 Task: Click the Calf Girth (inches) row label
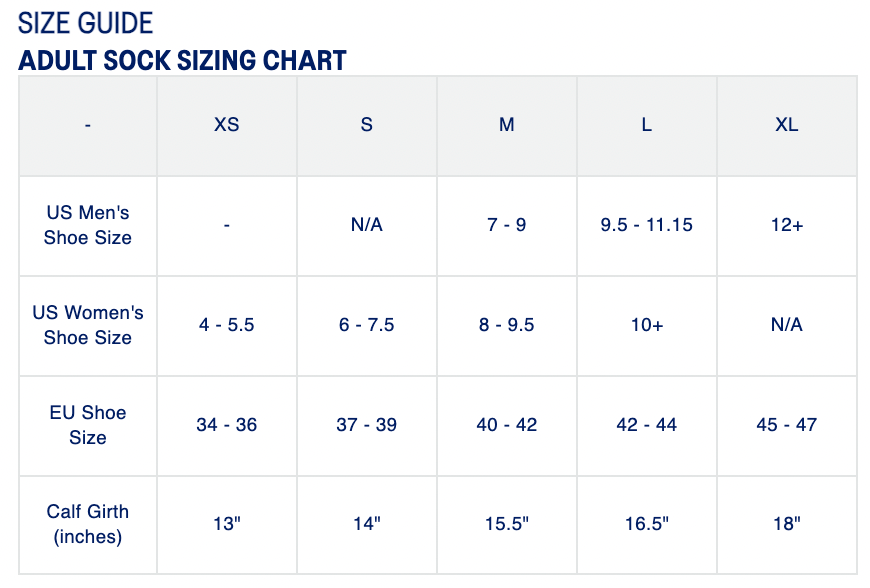pos(88,524)
